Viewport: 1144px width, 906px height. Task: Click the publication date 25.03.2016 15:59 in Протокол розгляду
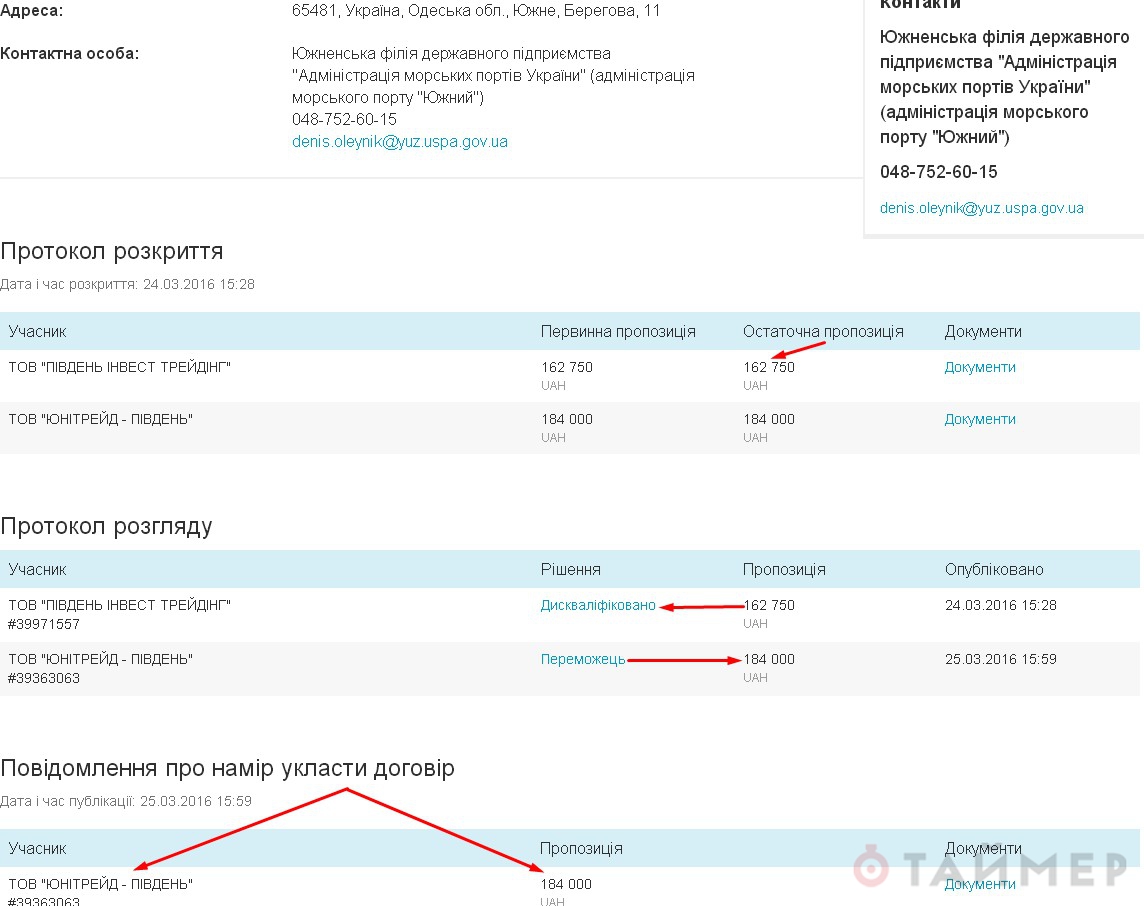point(1000,659)
